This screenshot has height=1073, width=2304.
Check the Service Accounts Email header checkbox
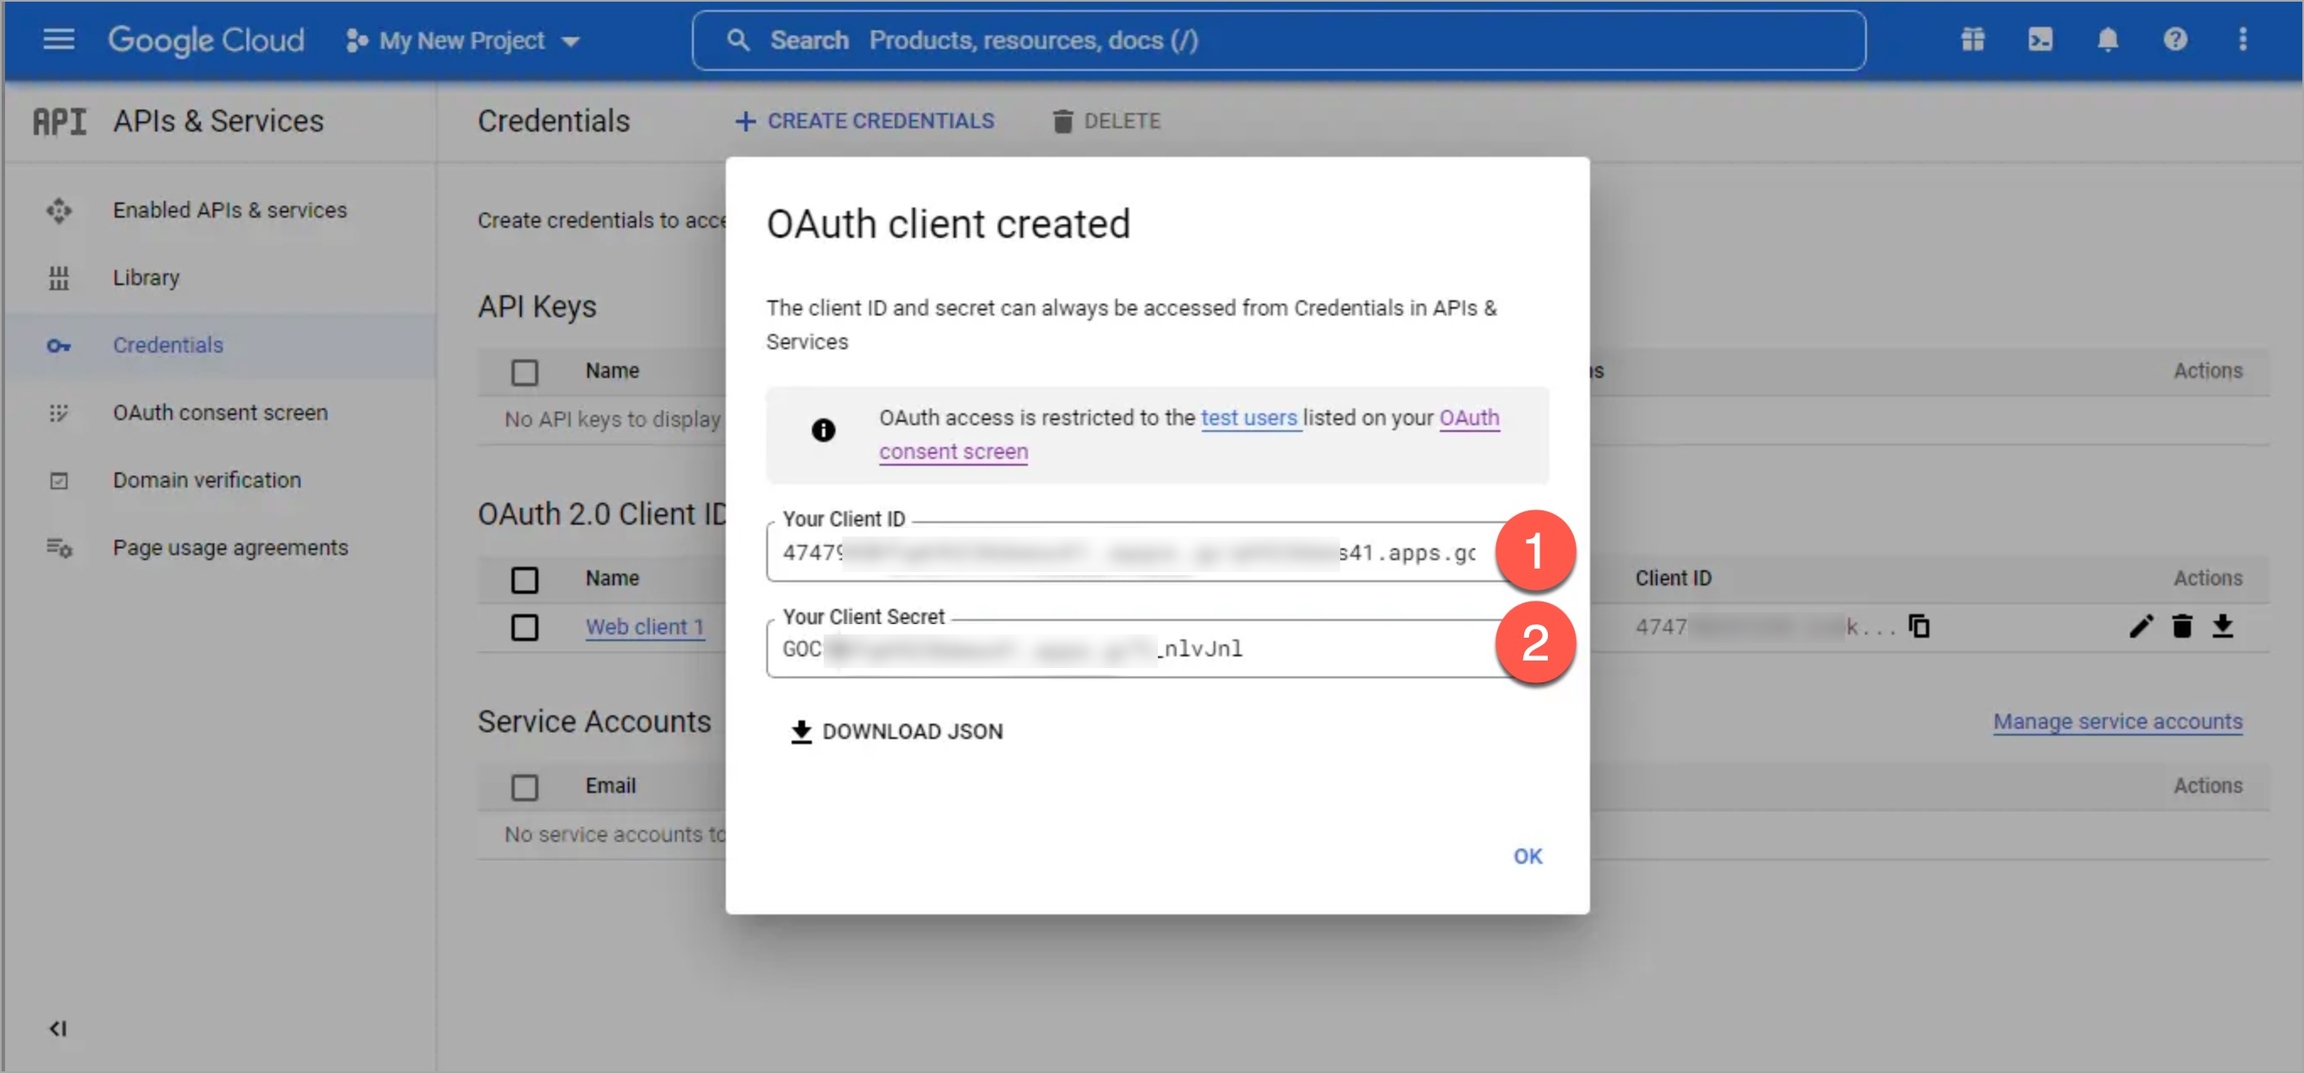click(x=524, y=787)
